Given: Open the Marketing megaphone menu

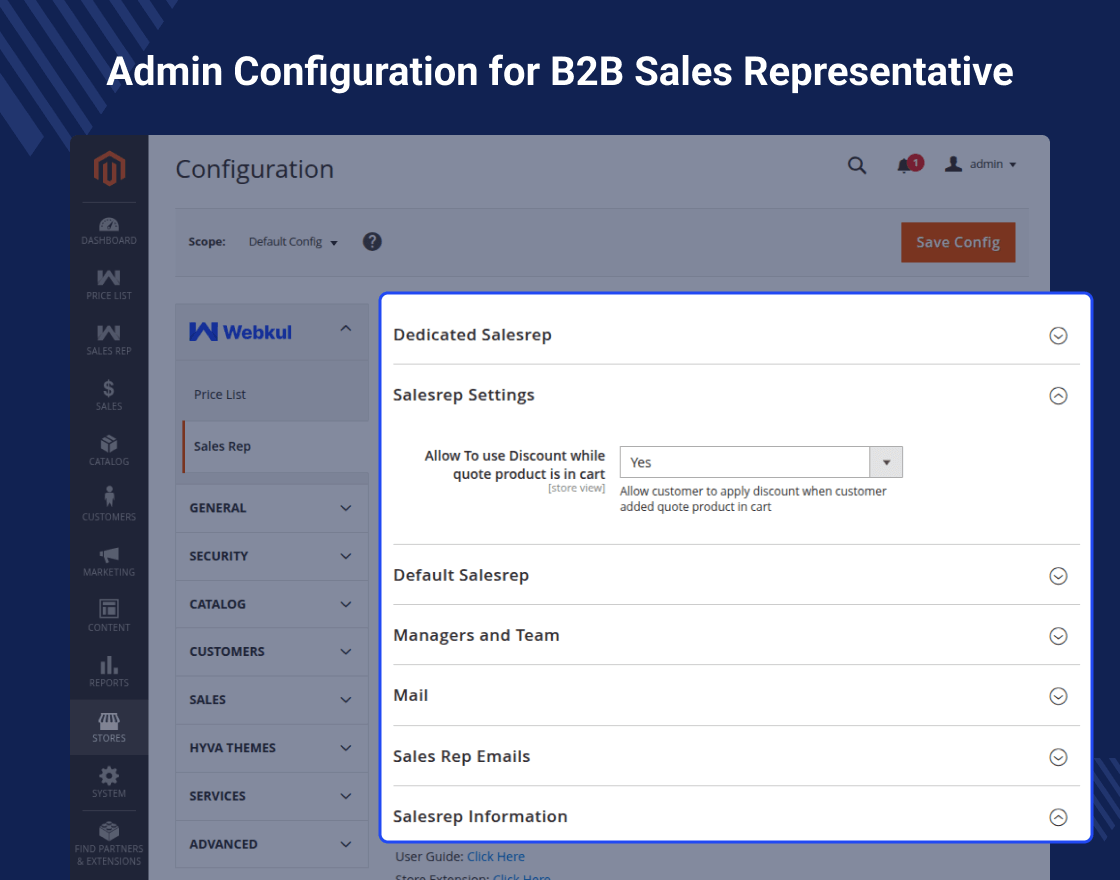Looking at the screenshot, I should click(x=109, y=561).
